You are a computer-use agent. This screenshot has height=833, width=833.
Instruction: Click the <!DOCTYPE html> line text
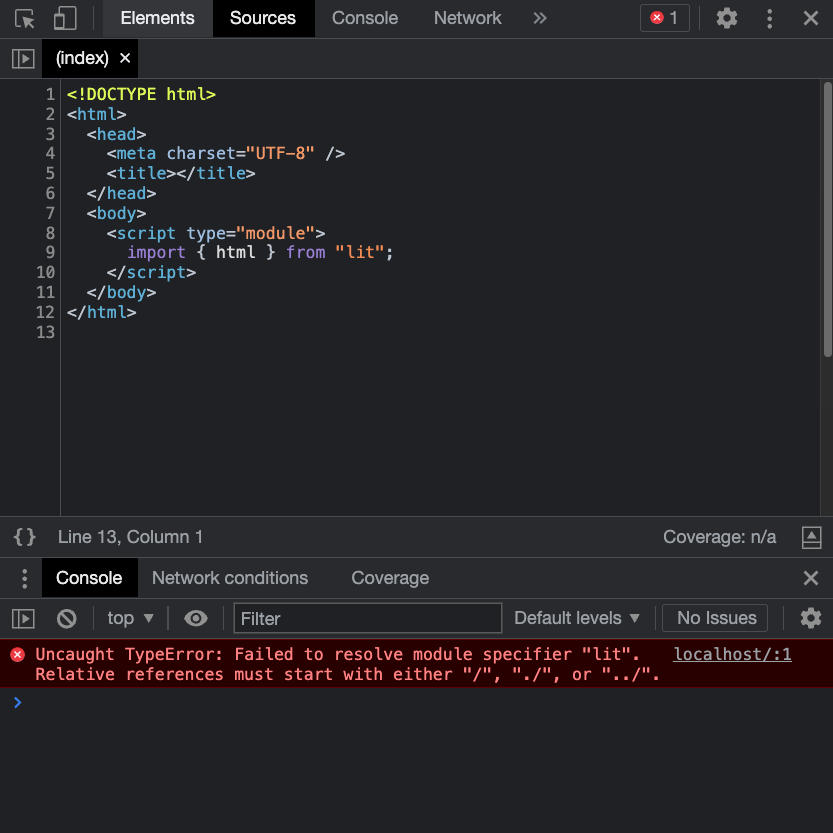pyautogui.click(x=141, y=94)
